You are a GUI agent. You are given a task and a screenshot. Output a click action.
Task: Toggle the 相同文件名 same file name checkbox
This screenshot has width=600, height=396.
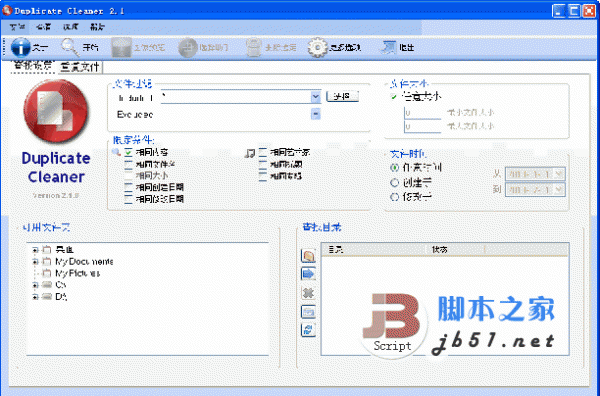pyautogui.click(x=129, y=165)
